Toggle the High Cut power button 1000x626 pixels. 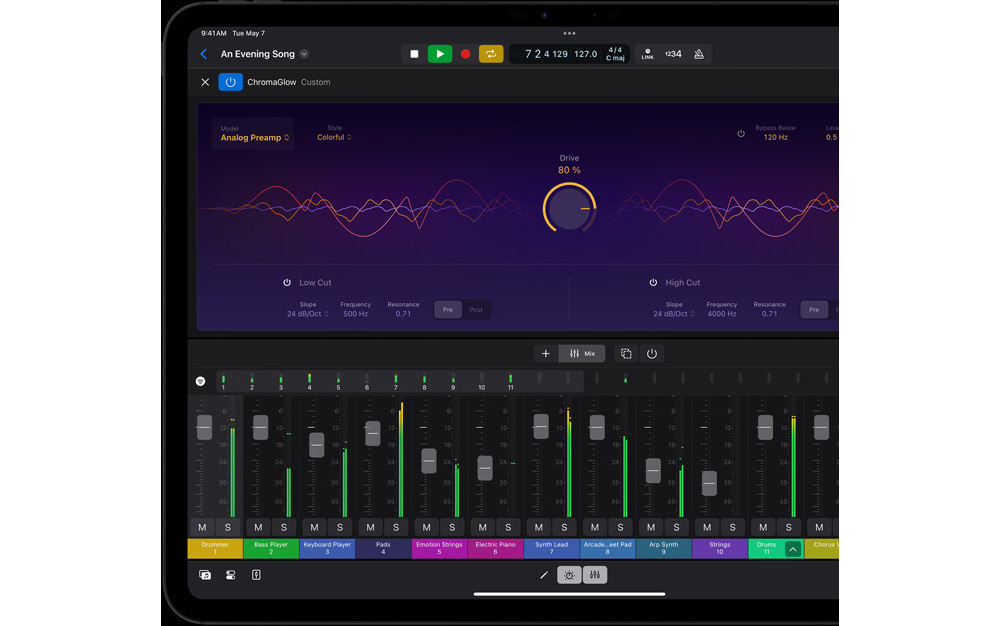click(653, 282)
